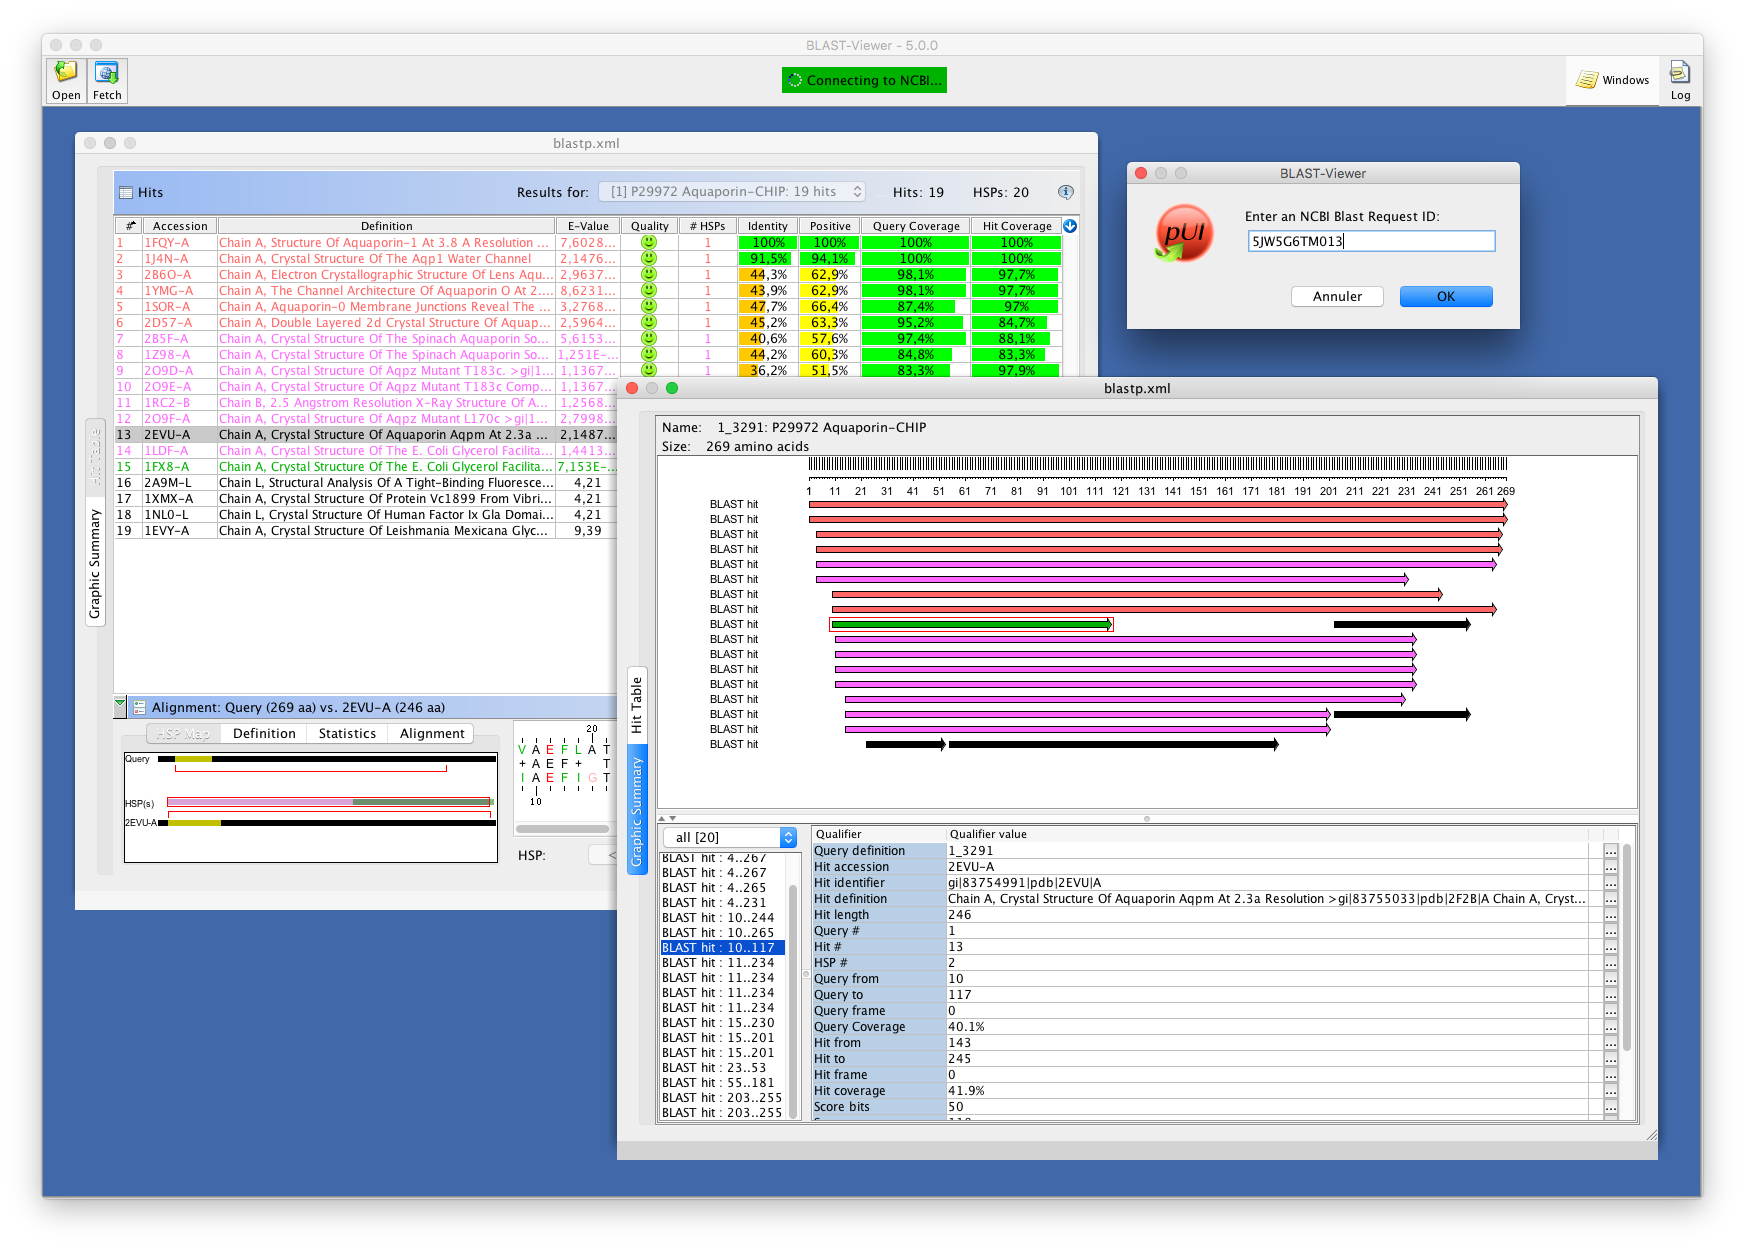Click the BLAST hit list vertical scrollbar
Viewport: 1745px width, 1249px height.
pyautogui.click(x=793, y=1000)
